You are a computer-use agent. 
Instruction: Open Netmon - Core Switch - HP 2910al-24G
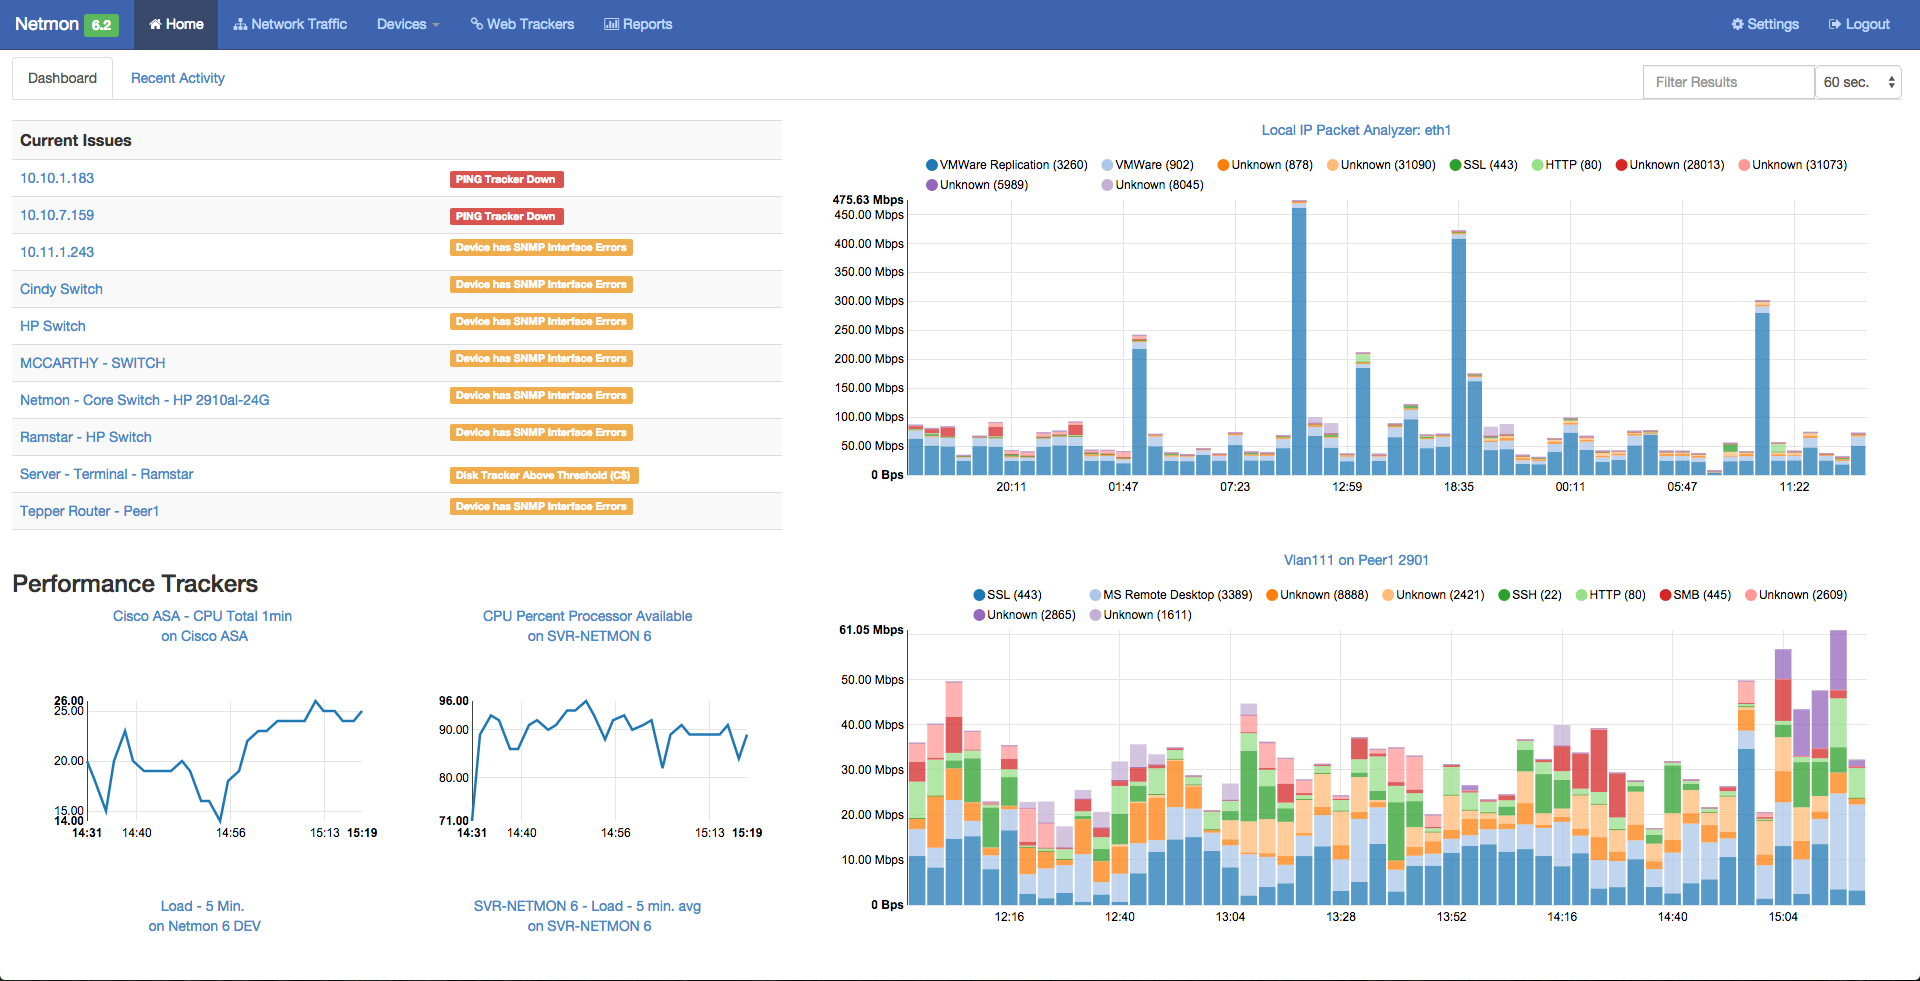tap(145, 400)
